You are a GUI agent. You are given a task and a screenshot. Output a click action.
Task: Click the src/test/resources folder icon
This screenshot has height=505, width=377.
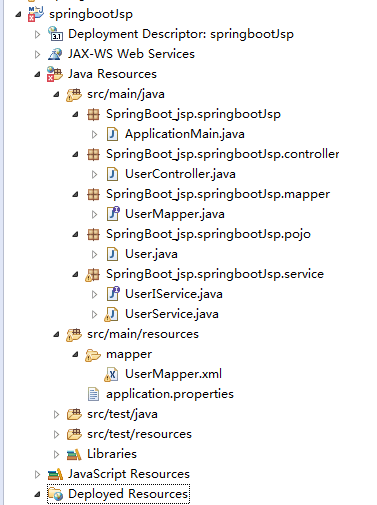74,434
